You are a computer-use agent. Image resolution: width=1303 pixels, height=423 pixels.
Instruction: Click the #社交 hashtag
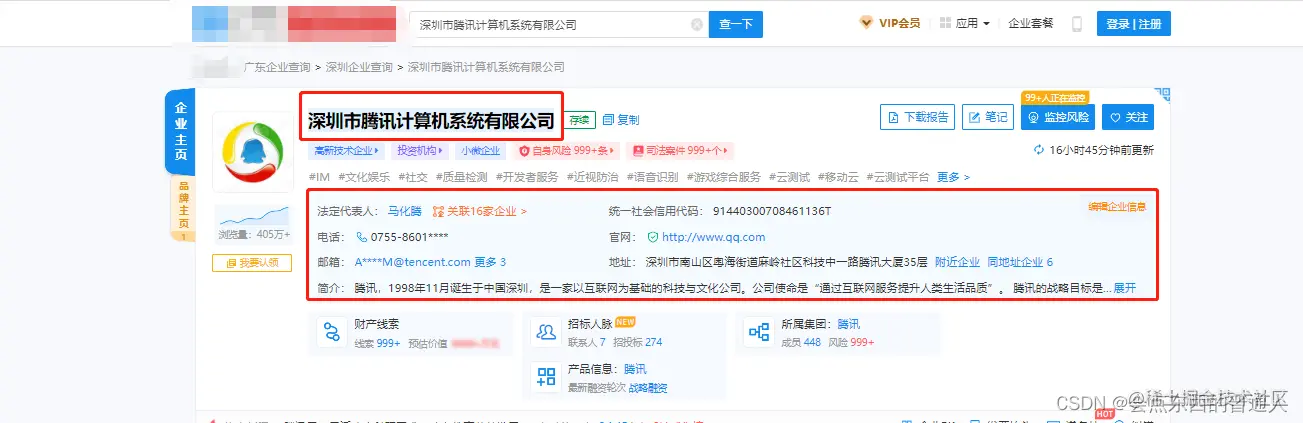(413, 177)
